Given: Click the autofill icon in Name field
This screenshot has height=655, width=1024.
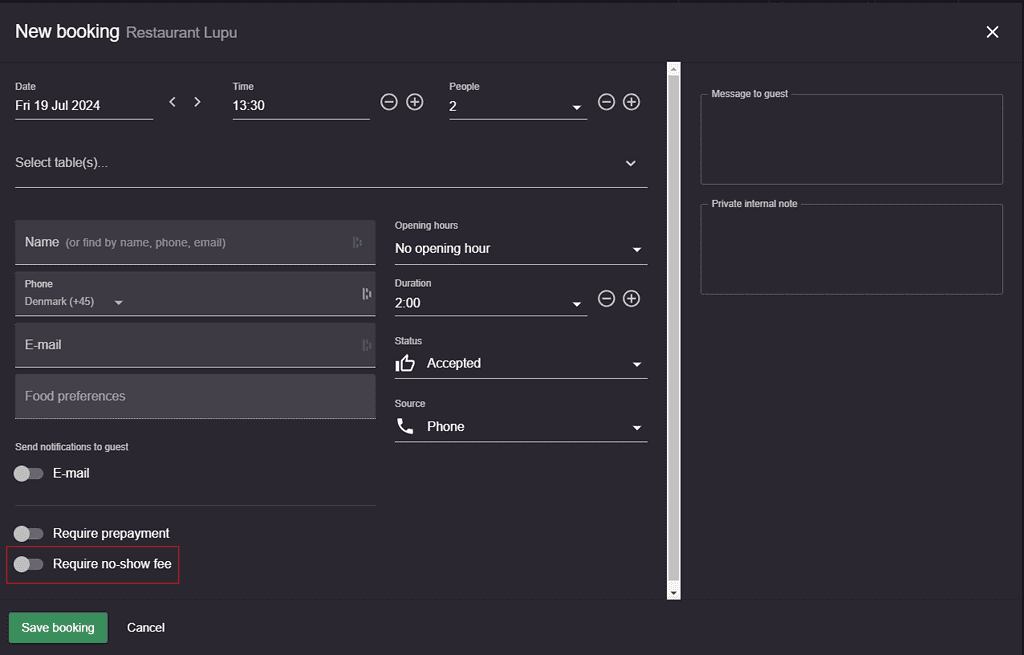Looking at the screenshot, I should [357, 242].
